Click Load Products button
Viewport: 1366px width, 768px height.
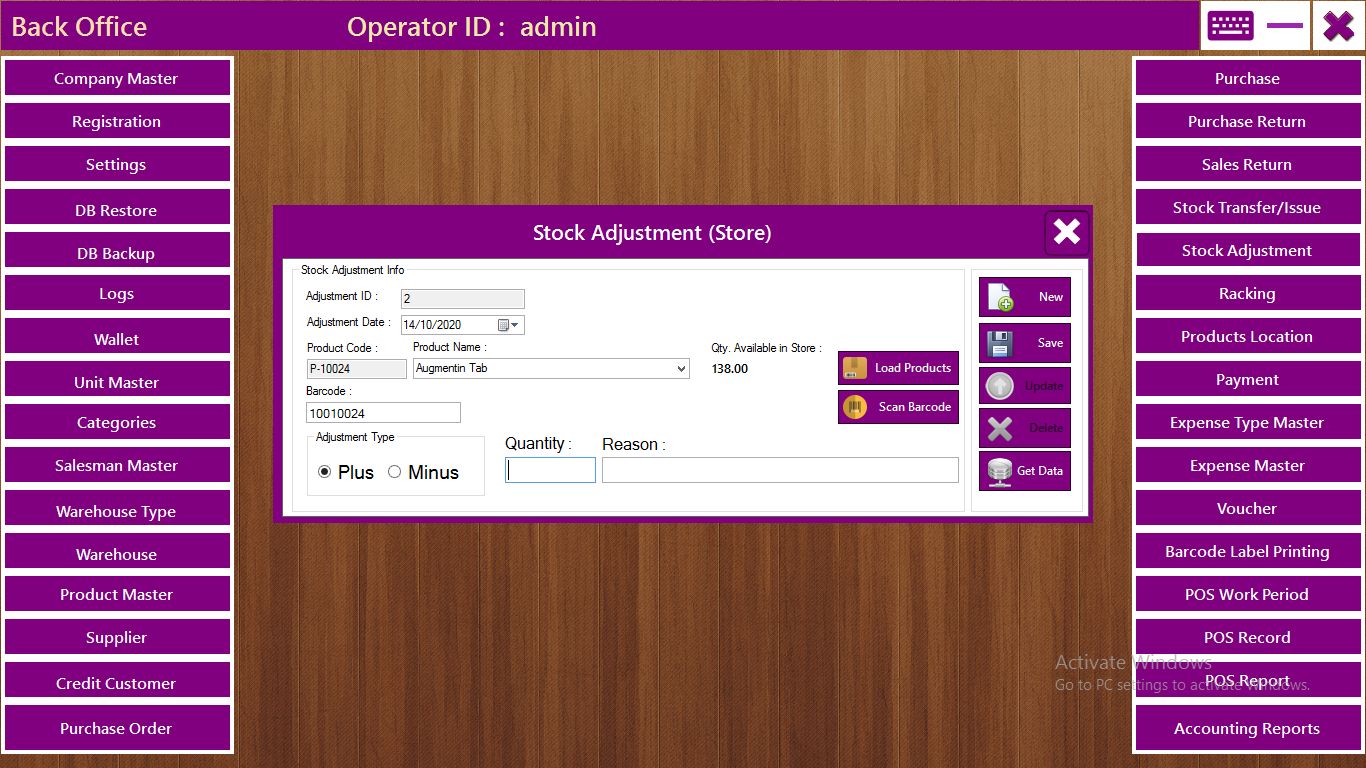[x=898, y=368]
